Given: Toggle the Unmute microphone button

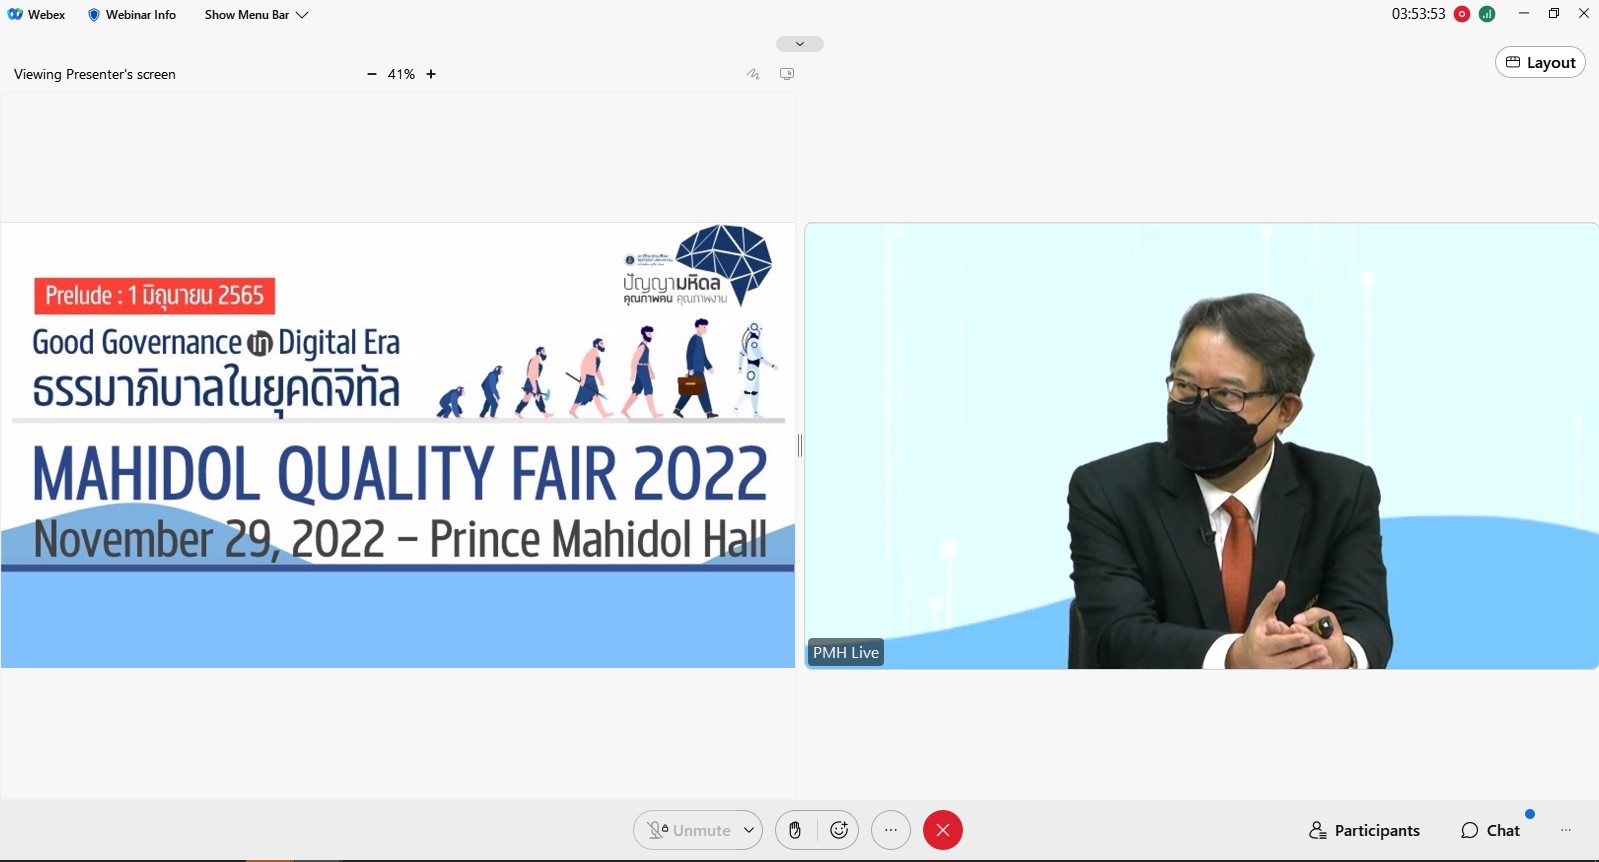Looking at the screenshot, I should click(x=688, y=830).
